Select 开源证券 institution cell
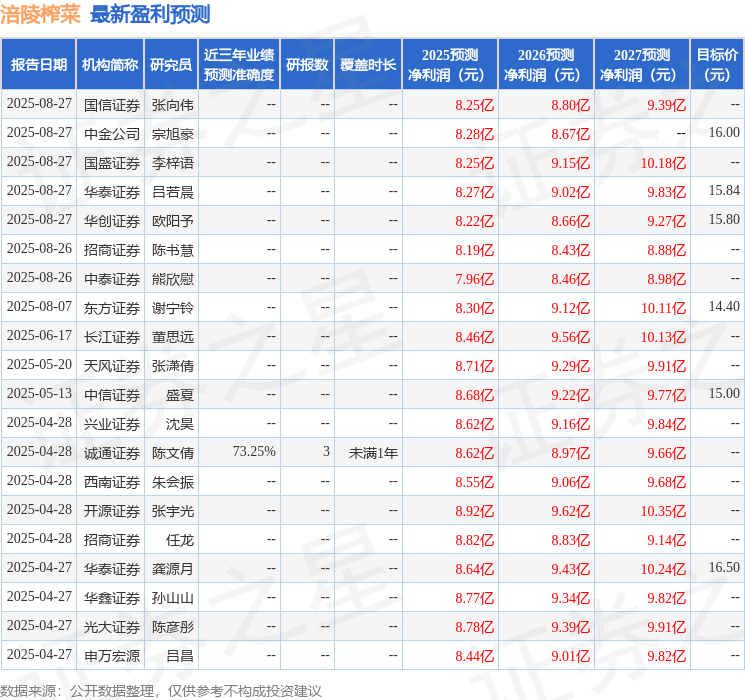Screen dimensions: 745x700 click(x=112, y=511)
